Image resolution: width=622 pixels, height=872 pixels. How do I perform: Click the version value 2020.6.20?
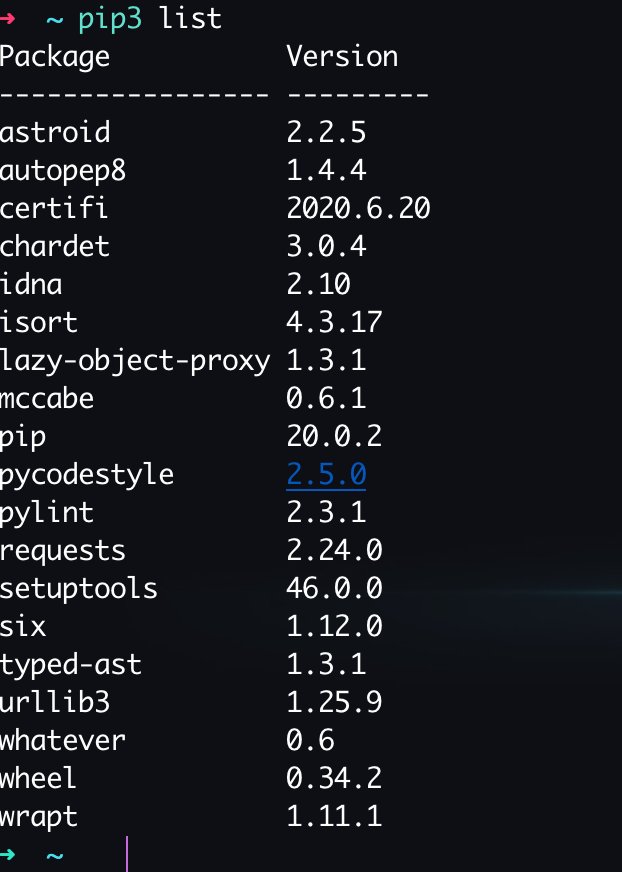click(x=358, y=208)
